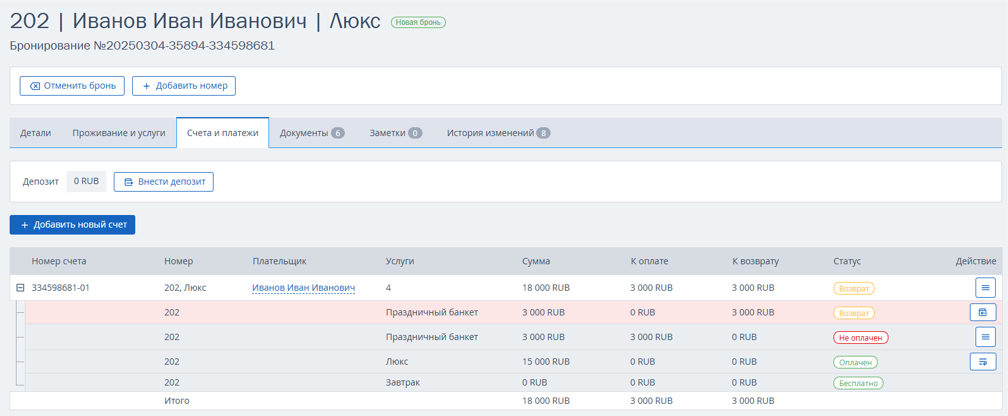Click refund action icon in Возврат row

coord(982,312)
